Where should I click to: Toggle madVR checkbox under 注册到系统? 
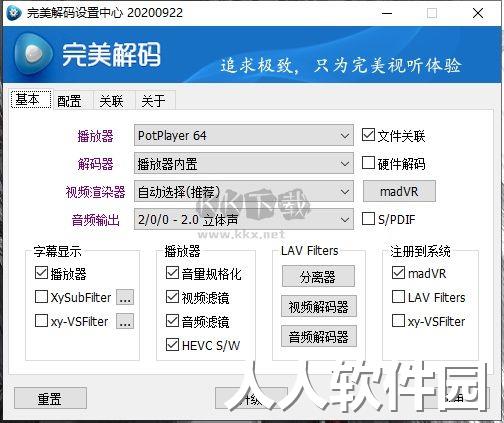(398, 273)
